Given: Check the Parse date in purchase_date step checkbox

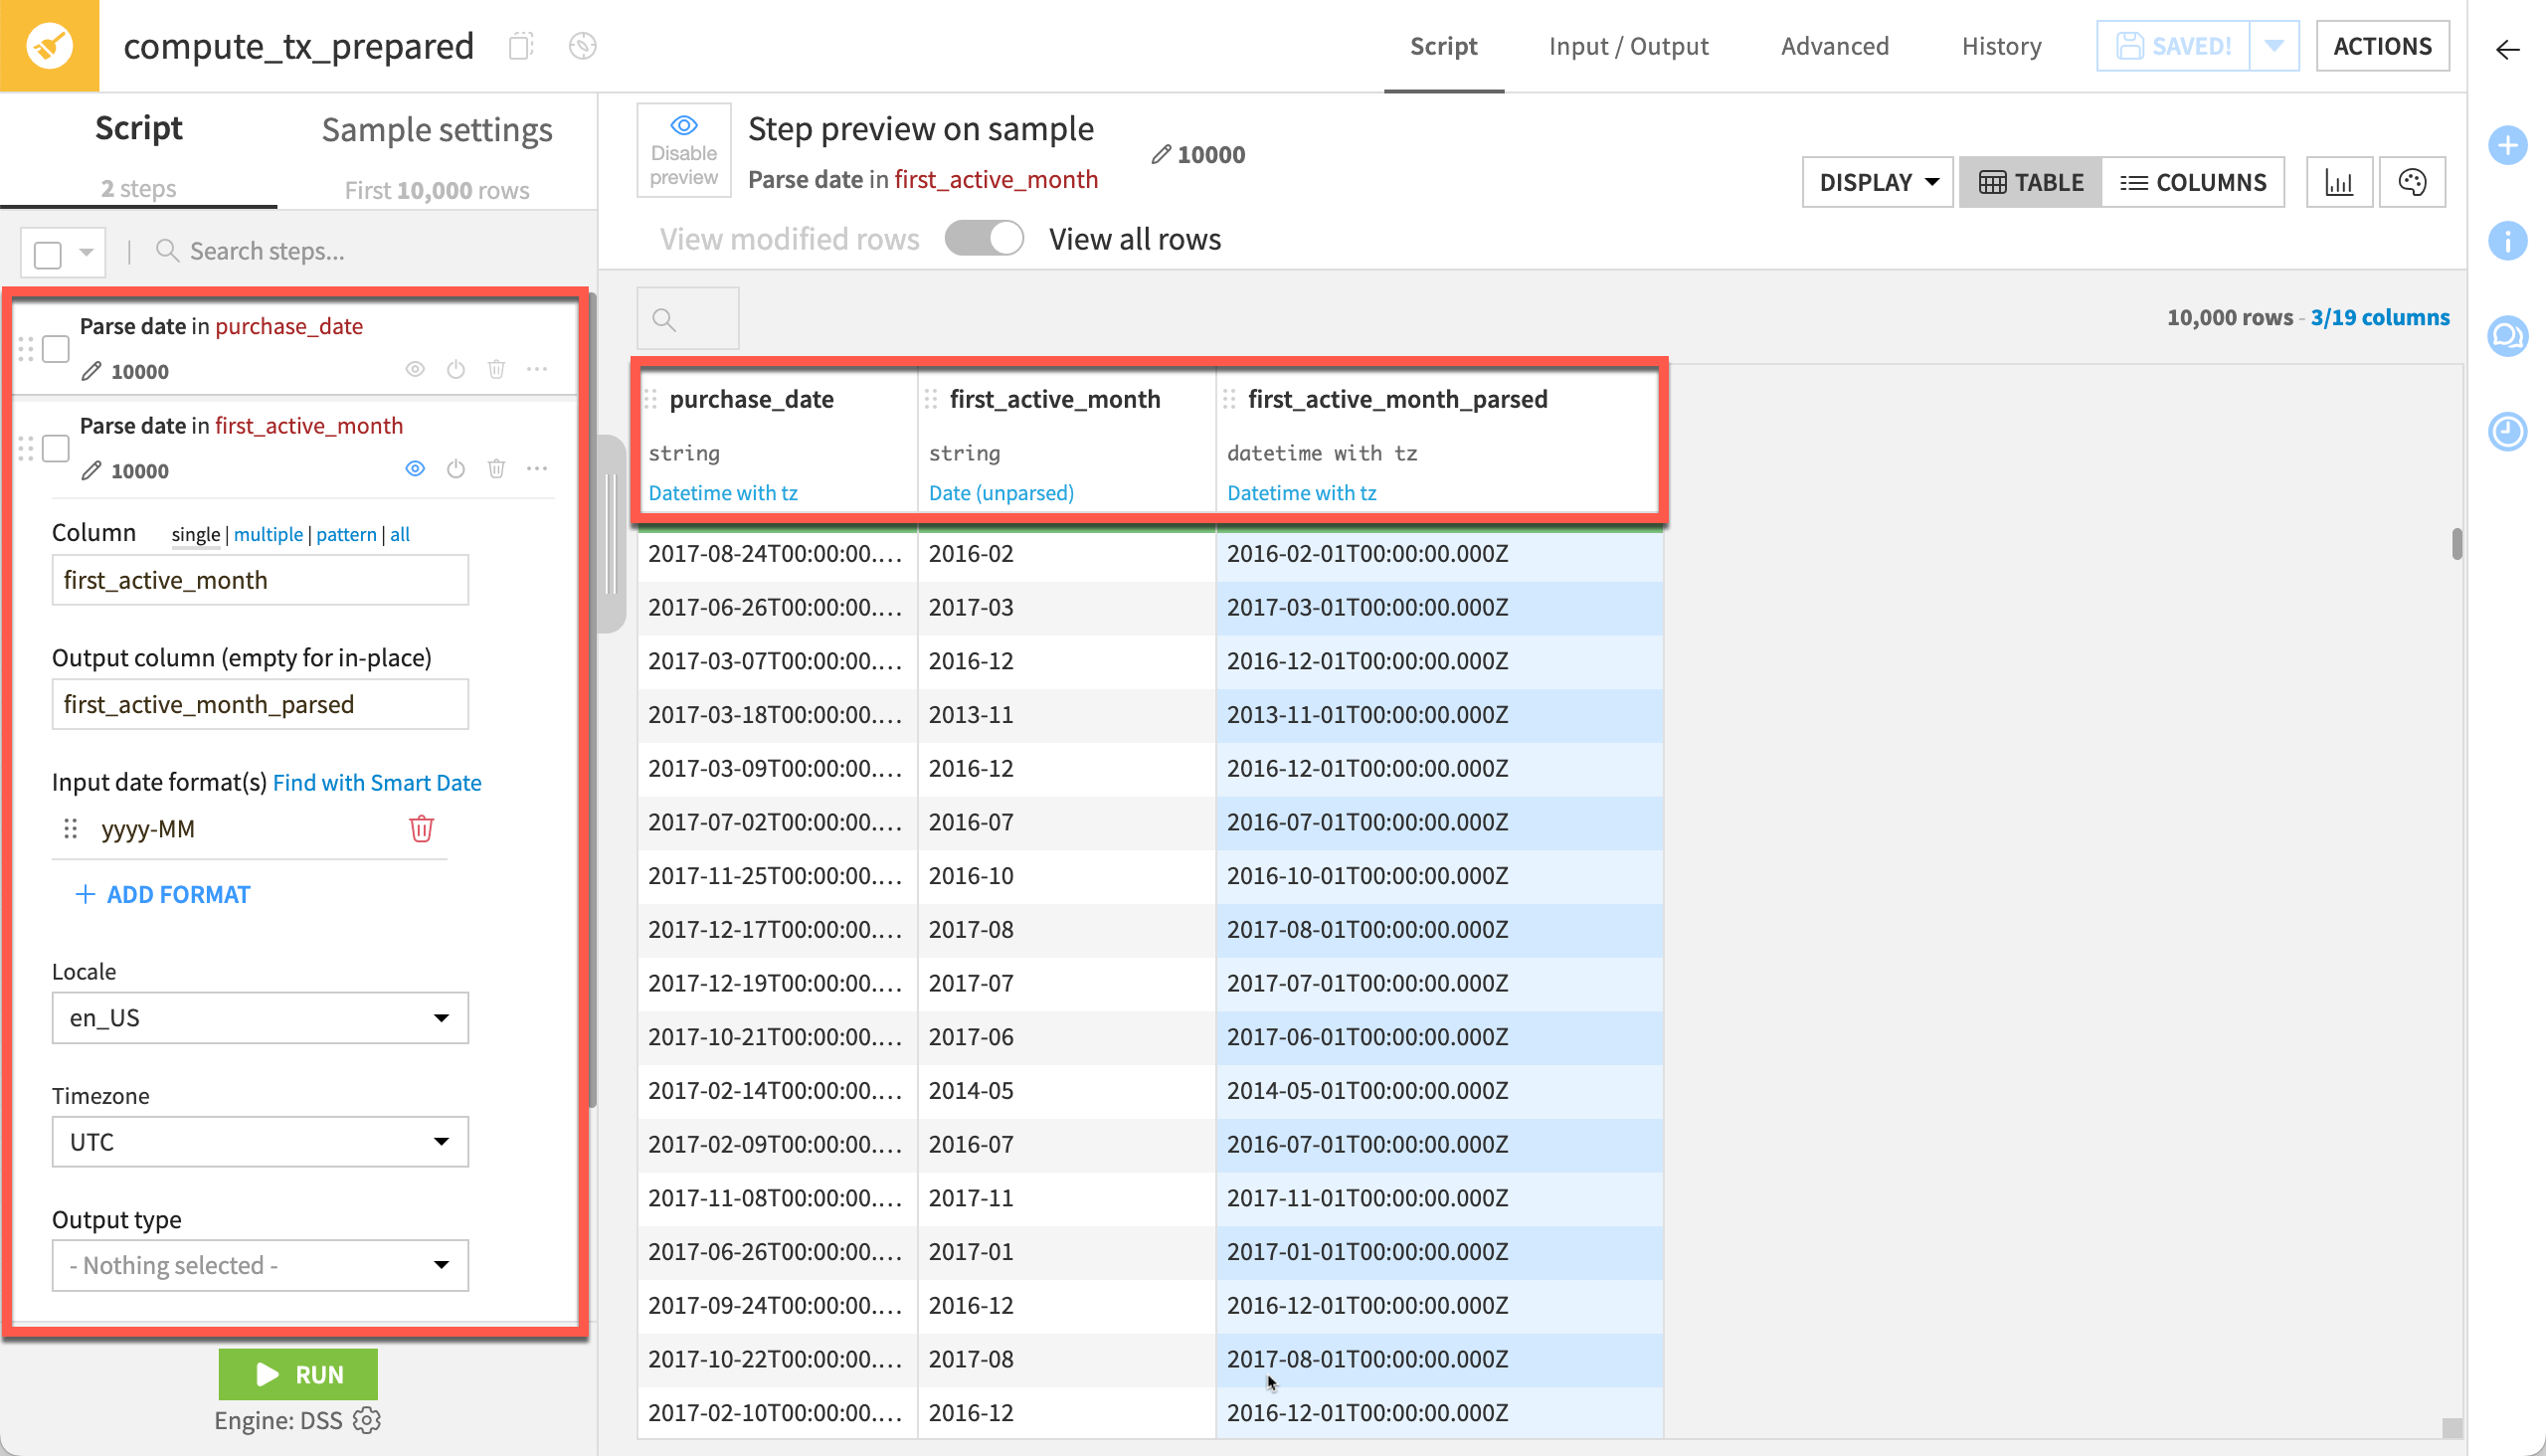Looking at the screenshot, I should pos(56,348).
